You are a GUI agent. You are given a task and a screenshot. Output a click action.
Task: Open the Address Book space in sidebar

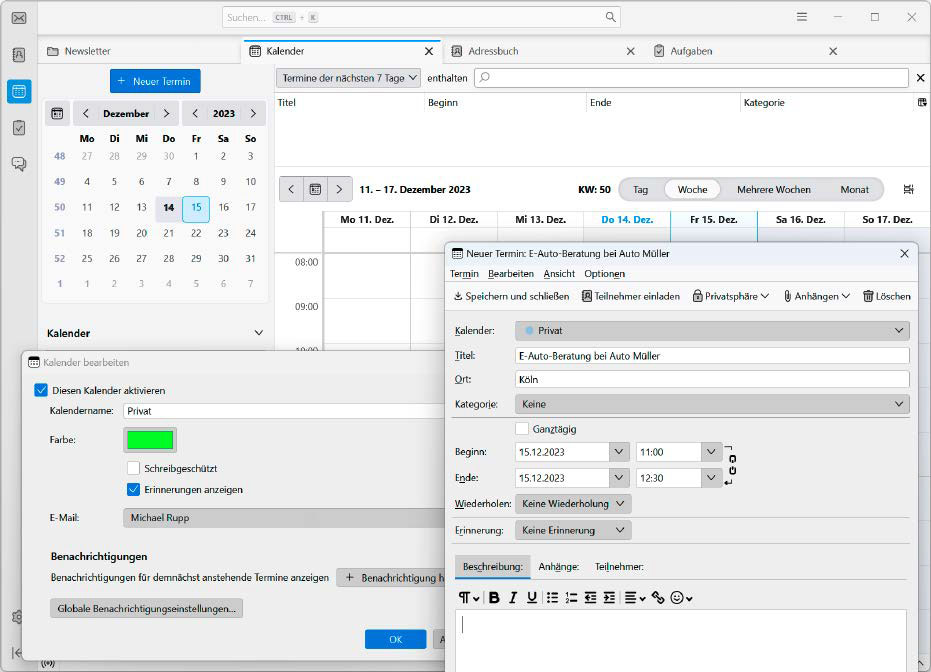pyautogui.click(x=19, y=55)
